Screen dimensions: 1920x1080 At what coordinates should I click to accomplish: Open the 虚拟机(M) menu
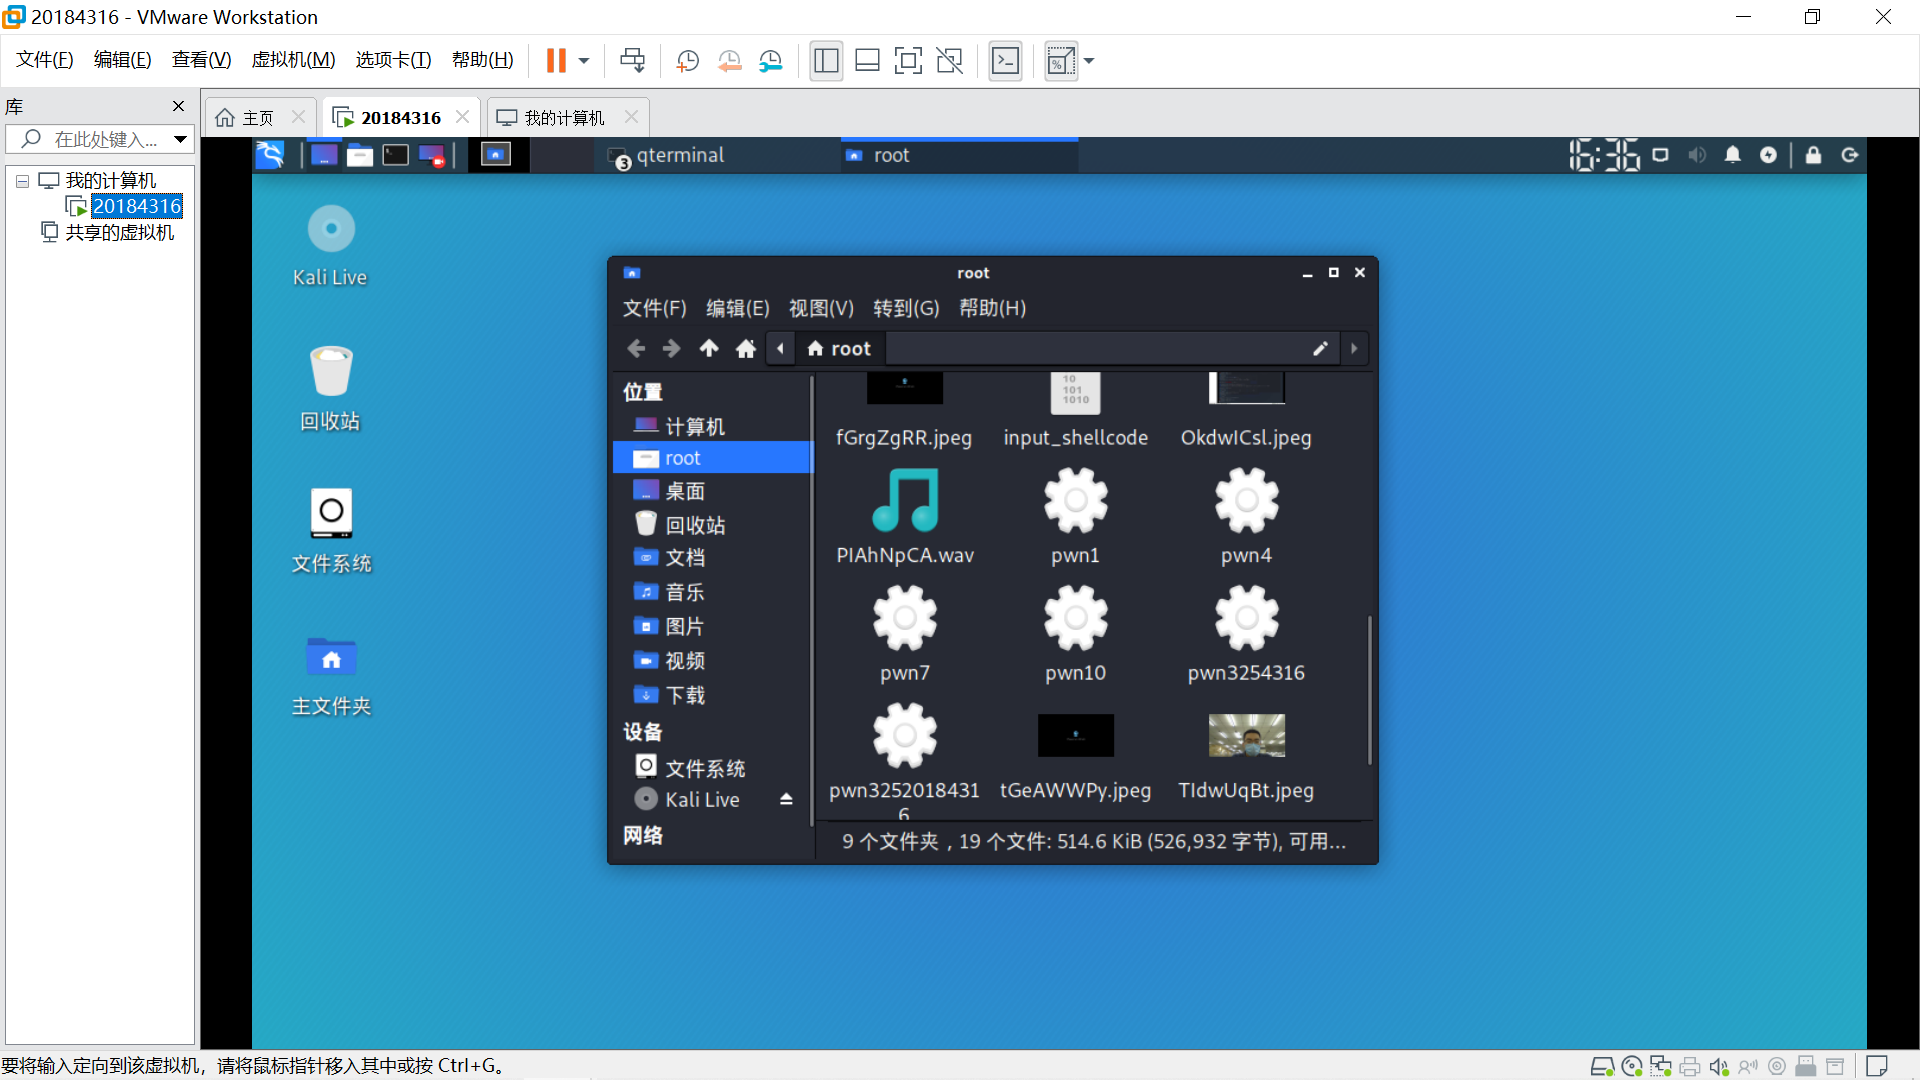tap(293, 60)
